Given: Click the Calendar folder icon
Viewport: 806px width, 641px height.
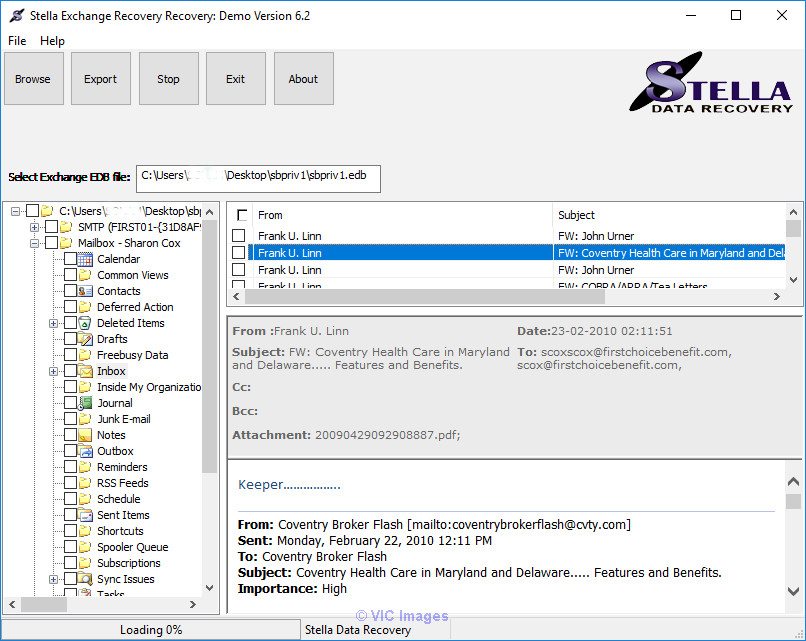Looking at the screenshot, I should [x=85, y=259].
